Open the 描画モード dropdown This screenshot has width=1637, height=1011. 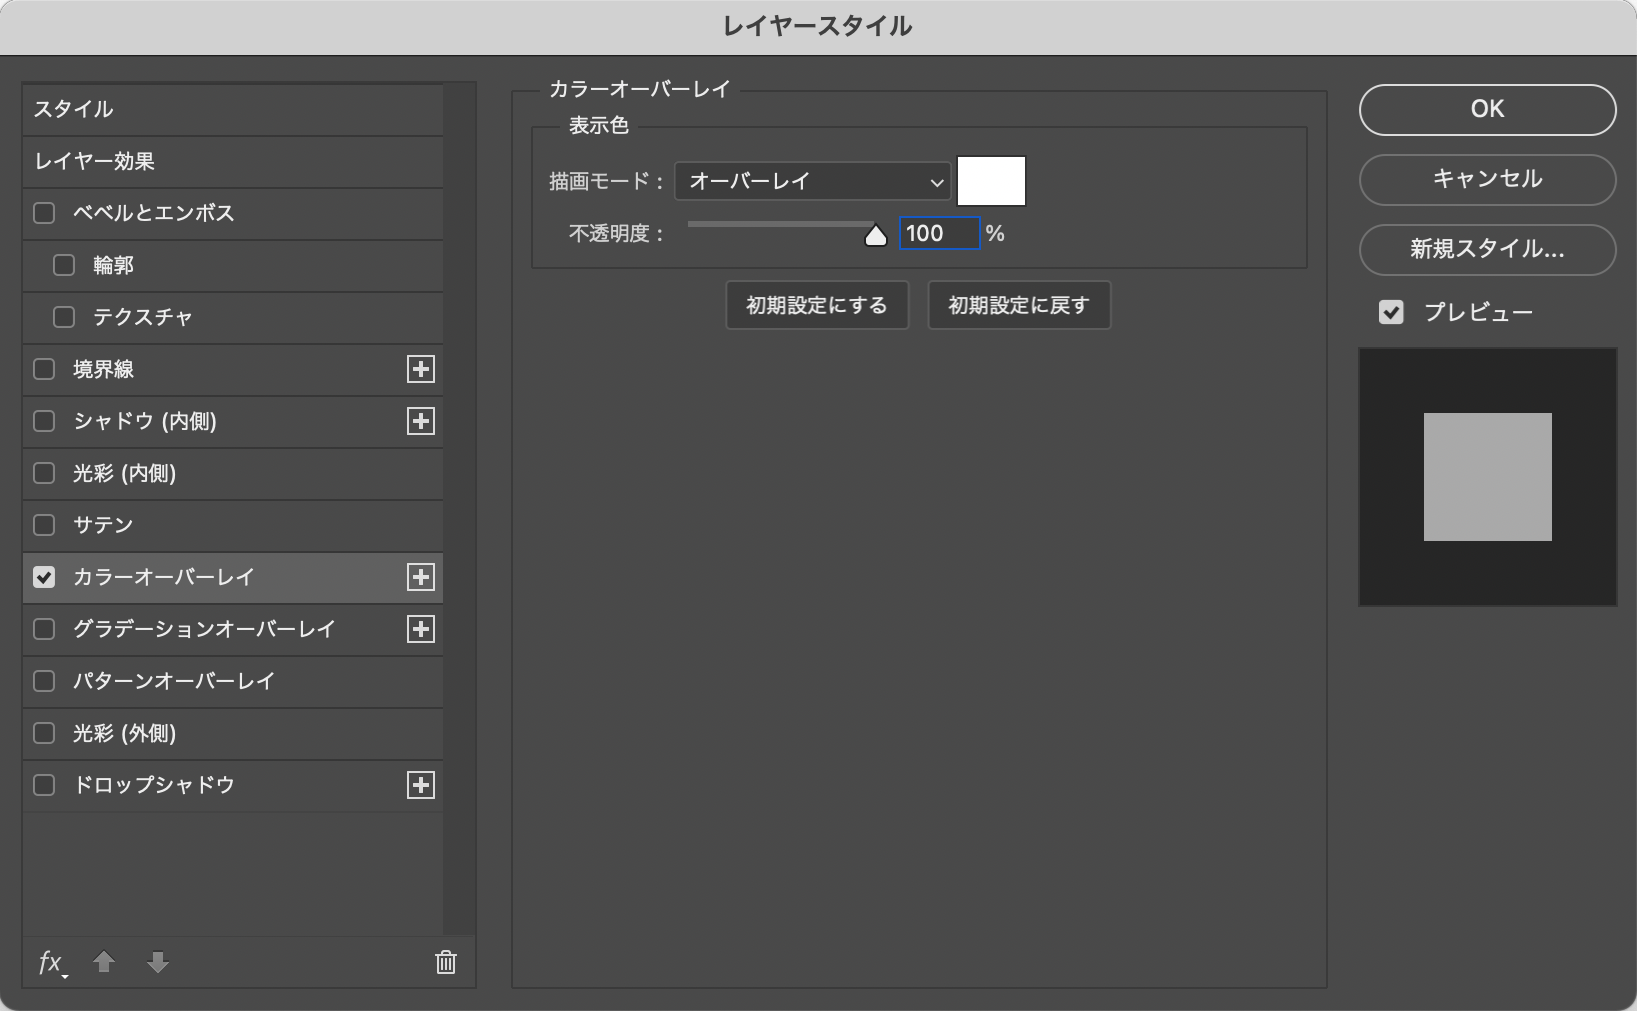pos(812,181)
